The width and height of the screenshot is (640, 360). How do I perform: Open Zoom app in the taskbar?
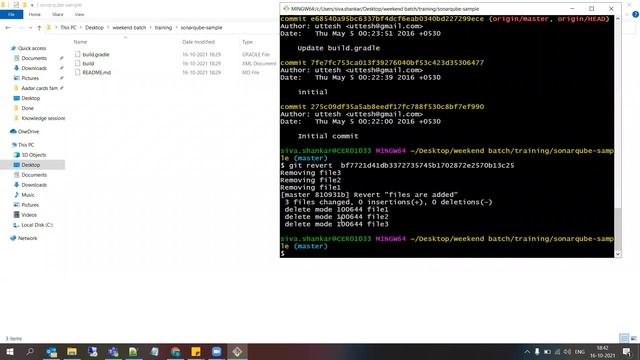(216, 351)
